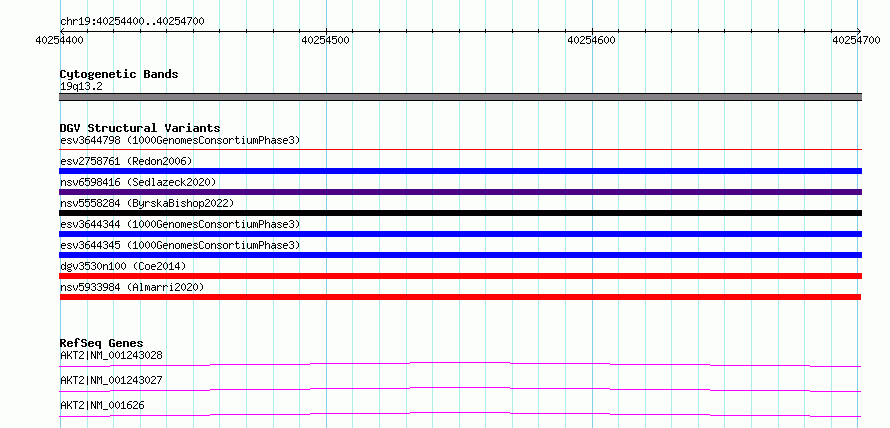Click the 40254500 ruler position label
The height and width of the screenshot is (428, 890).
[x=326, y=40]
